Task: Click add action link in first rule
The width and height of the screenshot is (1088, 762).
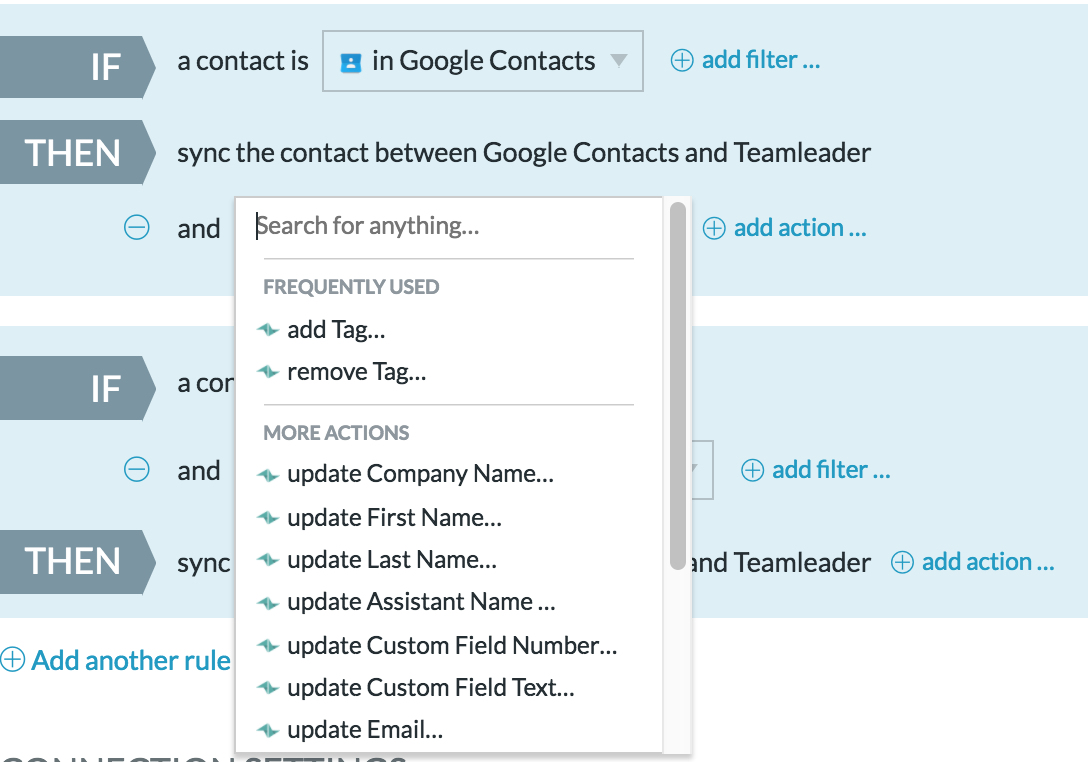Action: 800,228
